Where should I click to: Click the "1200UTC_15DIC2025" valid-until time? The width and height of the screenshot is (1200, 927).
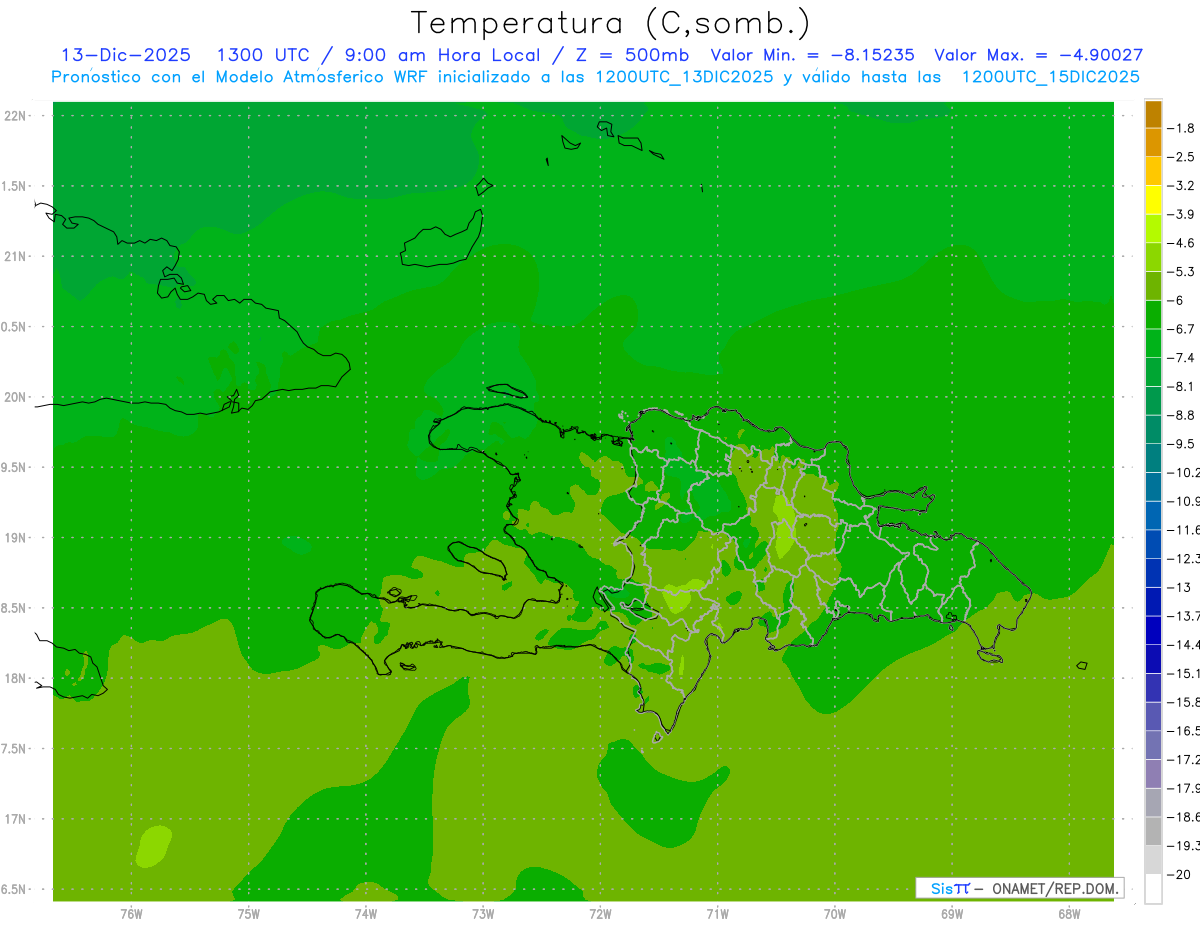[x=1050, y=77]
